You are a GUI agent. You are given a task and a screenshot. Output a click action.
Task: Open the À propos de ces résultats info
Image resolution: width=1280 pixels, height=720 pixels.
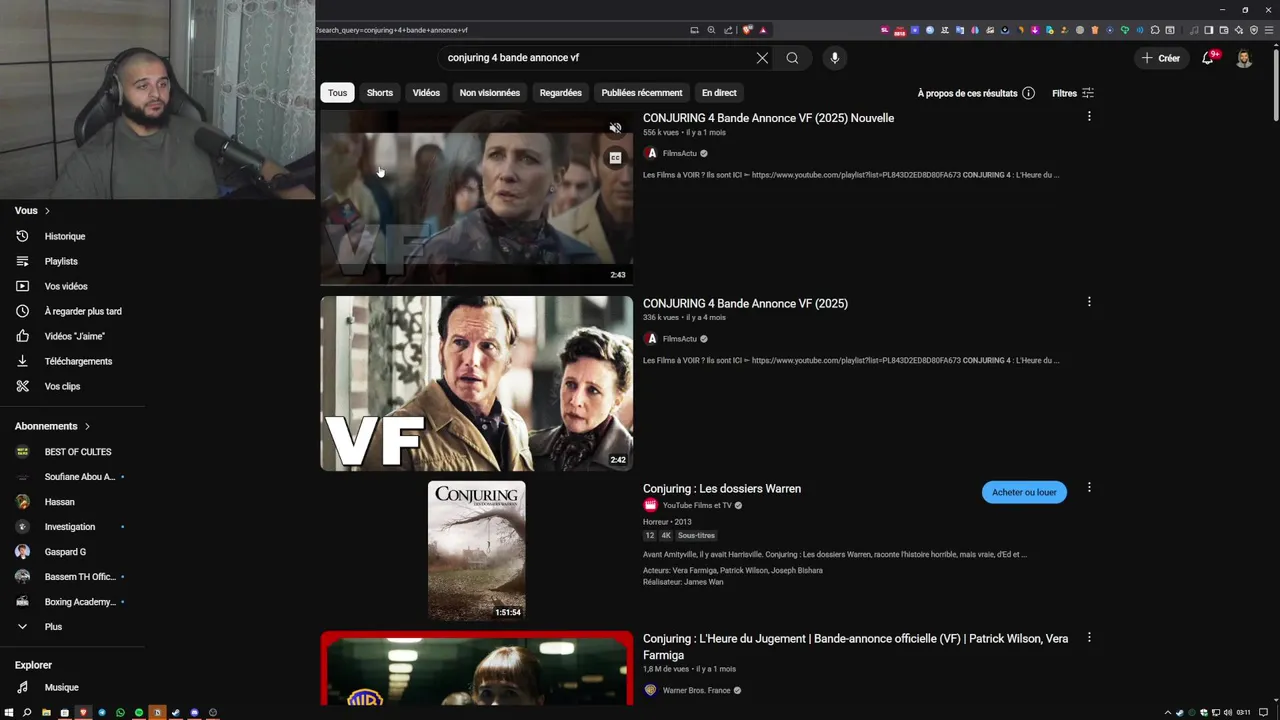tap(976, 93)
